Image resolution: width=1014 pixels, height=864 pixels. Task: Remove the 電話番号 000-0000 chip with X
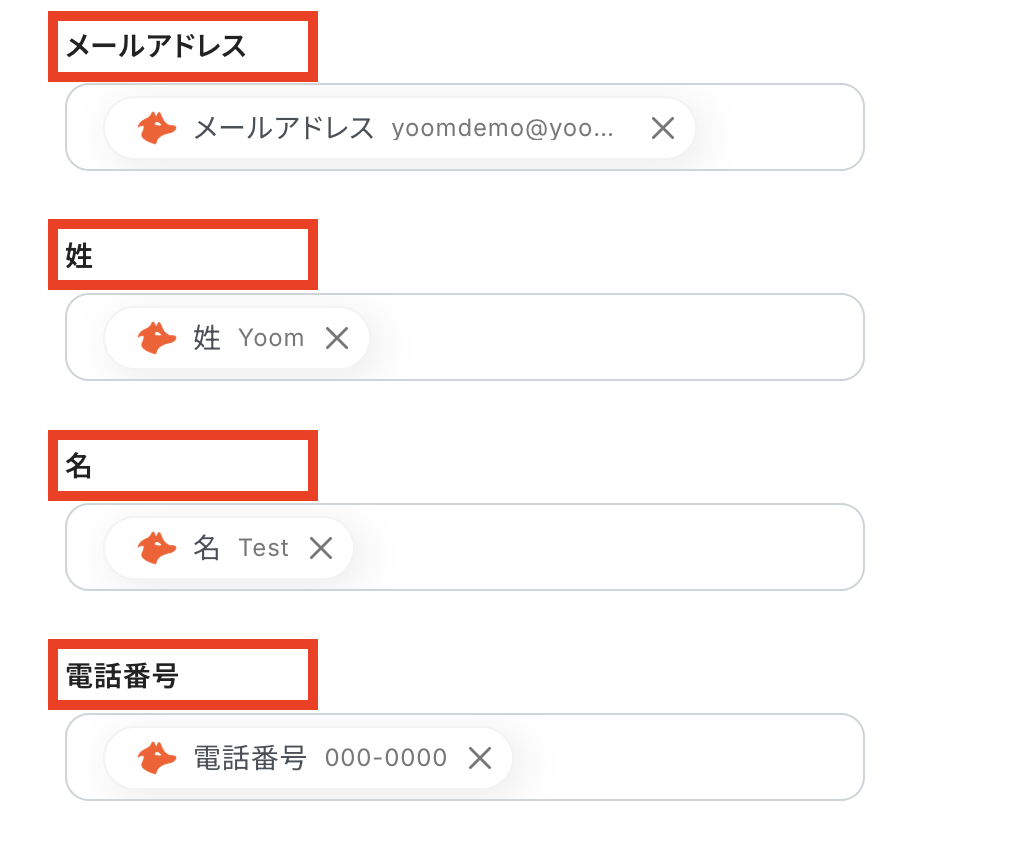(480, 758)
